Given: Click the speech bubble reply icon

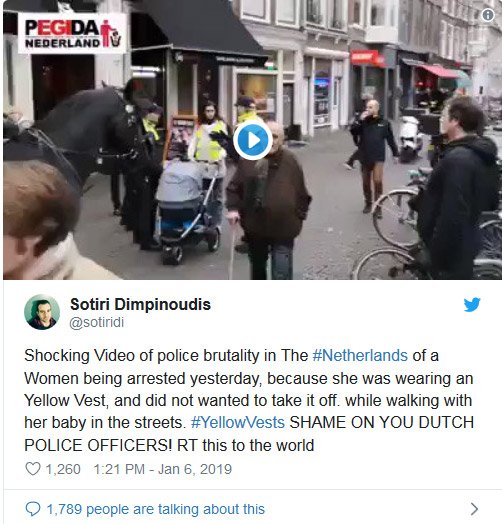Looking at the screenshot, I should pyautogui.click(x=33, y=509).
